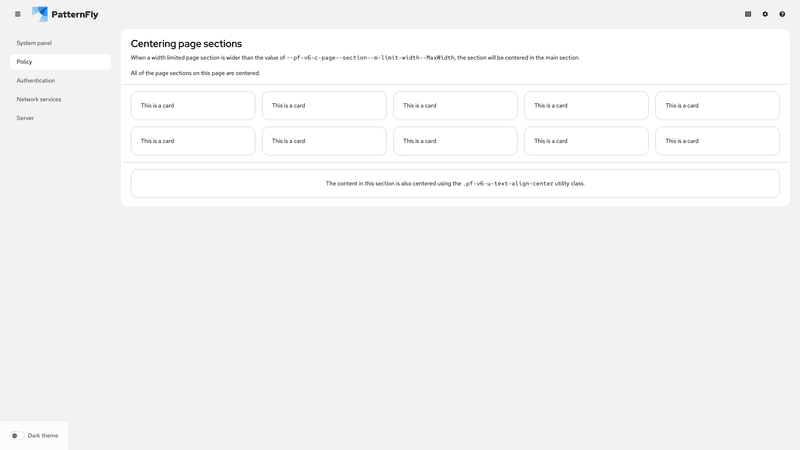The height and width of the screenshot is (450, 800).
Task: Click the PatternFly logo
Action: [65, 14]
